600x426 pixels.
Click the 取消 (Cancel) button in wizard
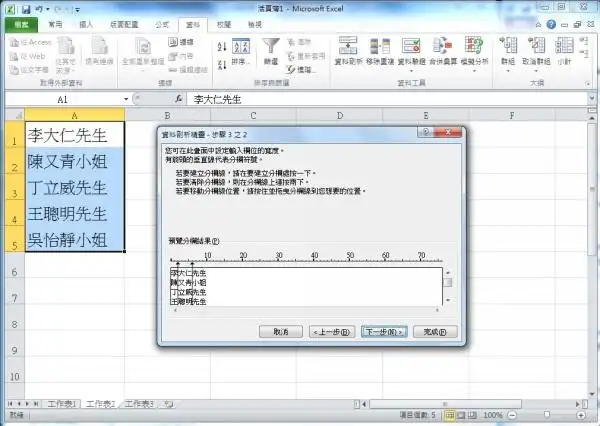(281, 332)
